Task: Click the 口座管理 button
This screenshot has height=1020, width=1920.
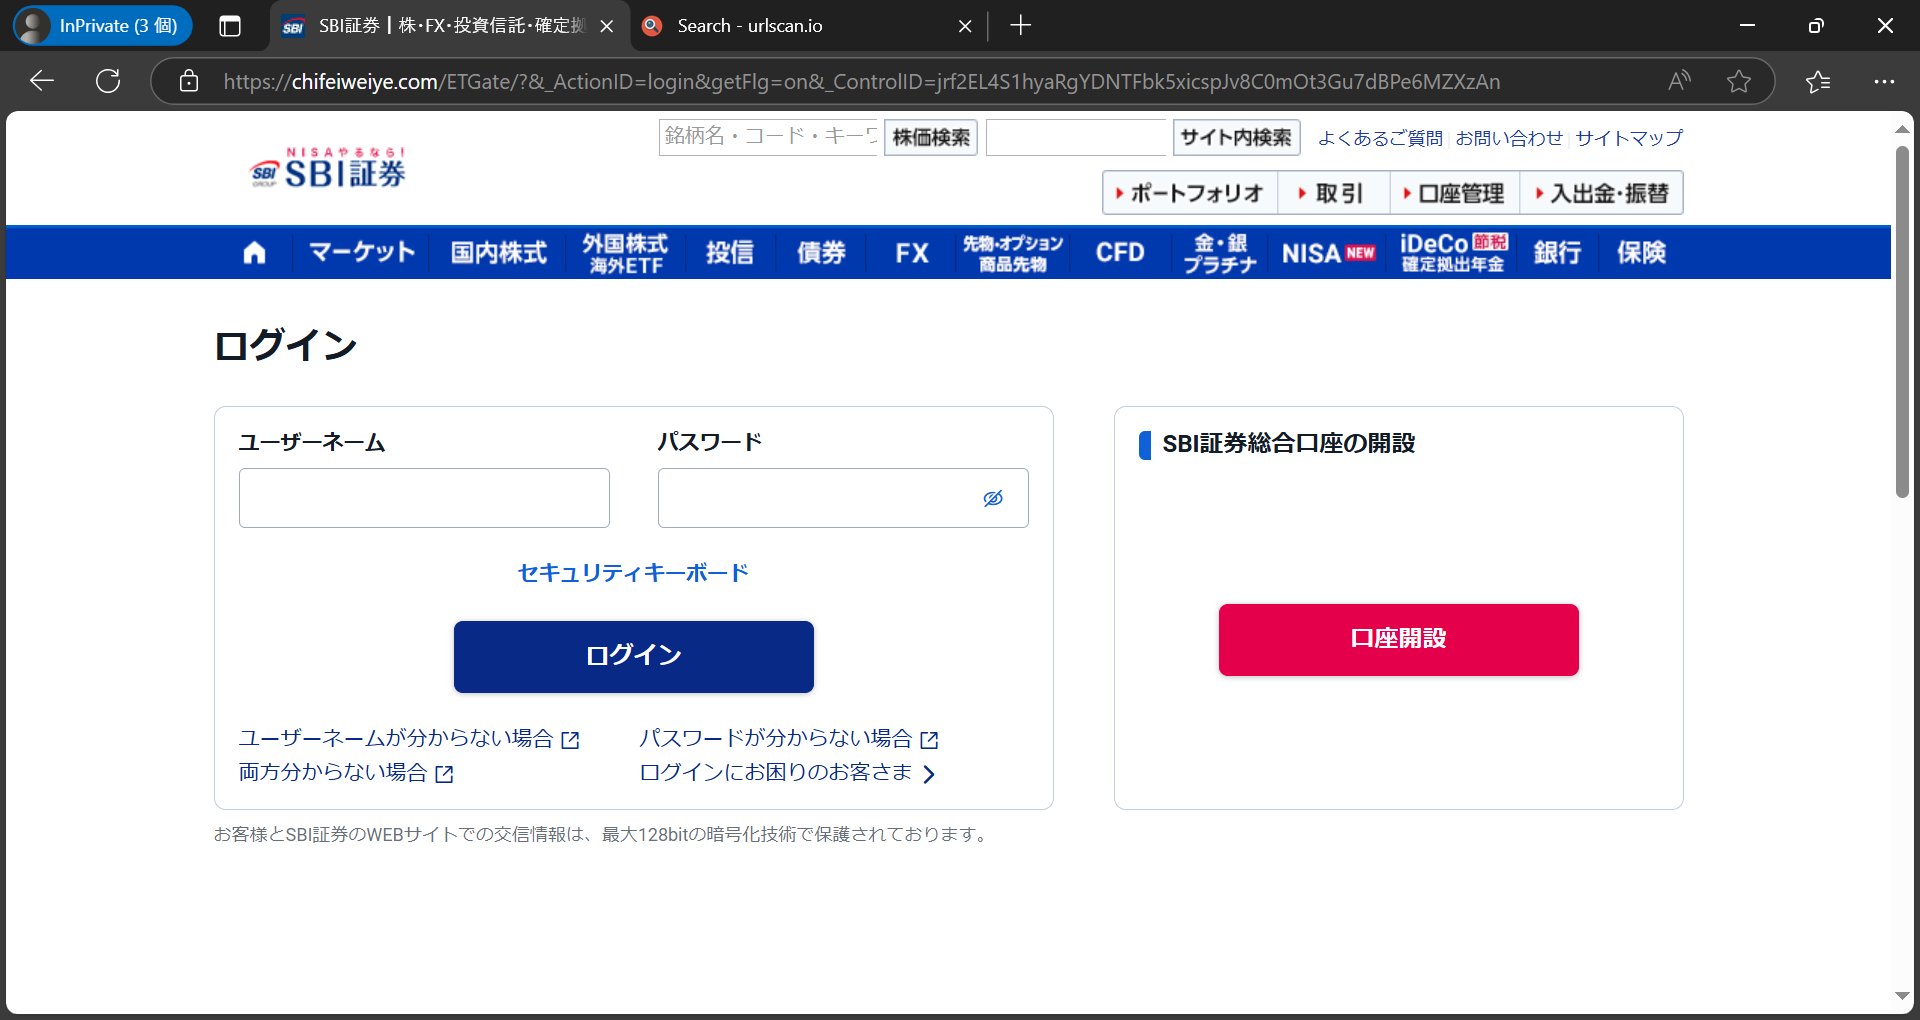Action: pyautogui.click(x=1455, y=193)
